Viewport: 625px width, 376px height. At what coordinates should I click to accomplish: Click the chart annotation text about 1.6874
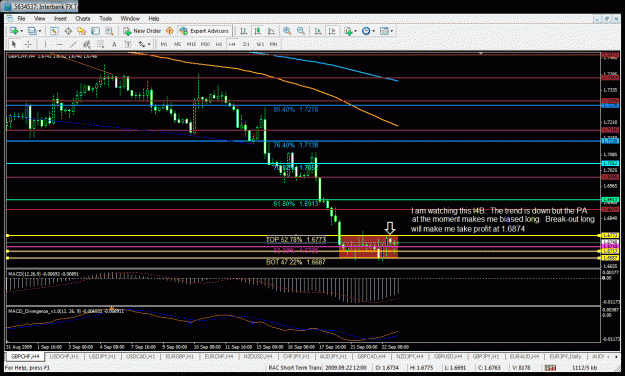tap(503, 220)
